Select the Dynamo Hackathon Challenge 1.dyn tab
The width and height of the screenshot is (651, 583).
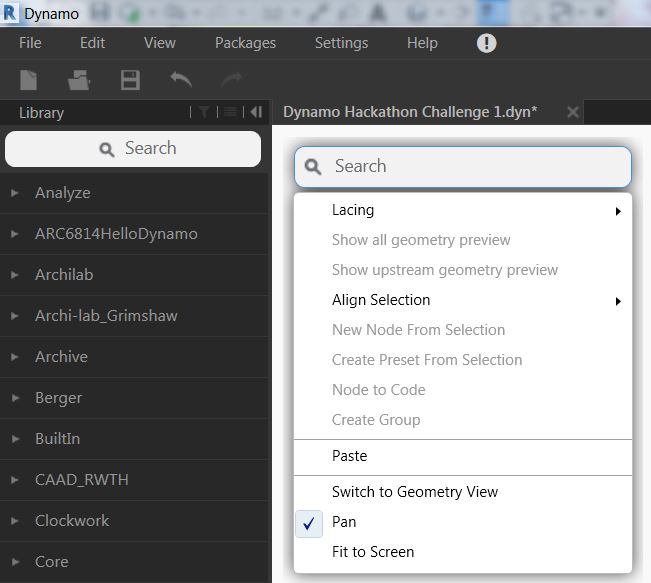(x=428, y=112)
